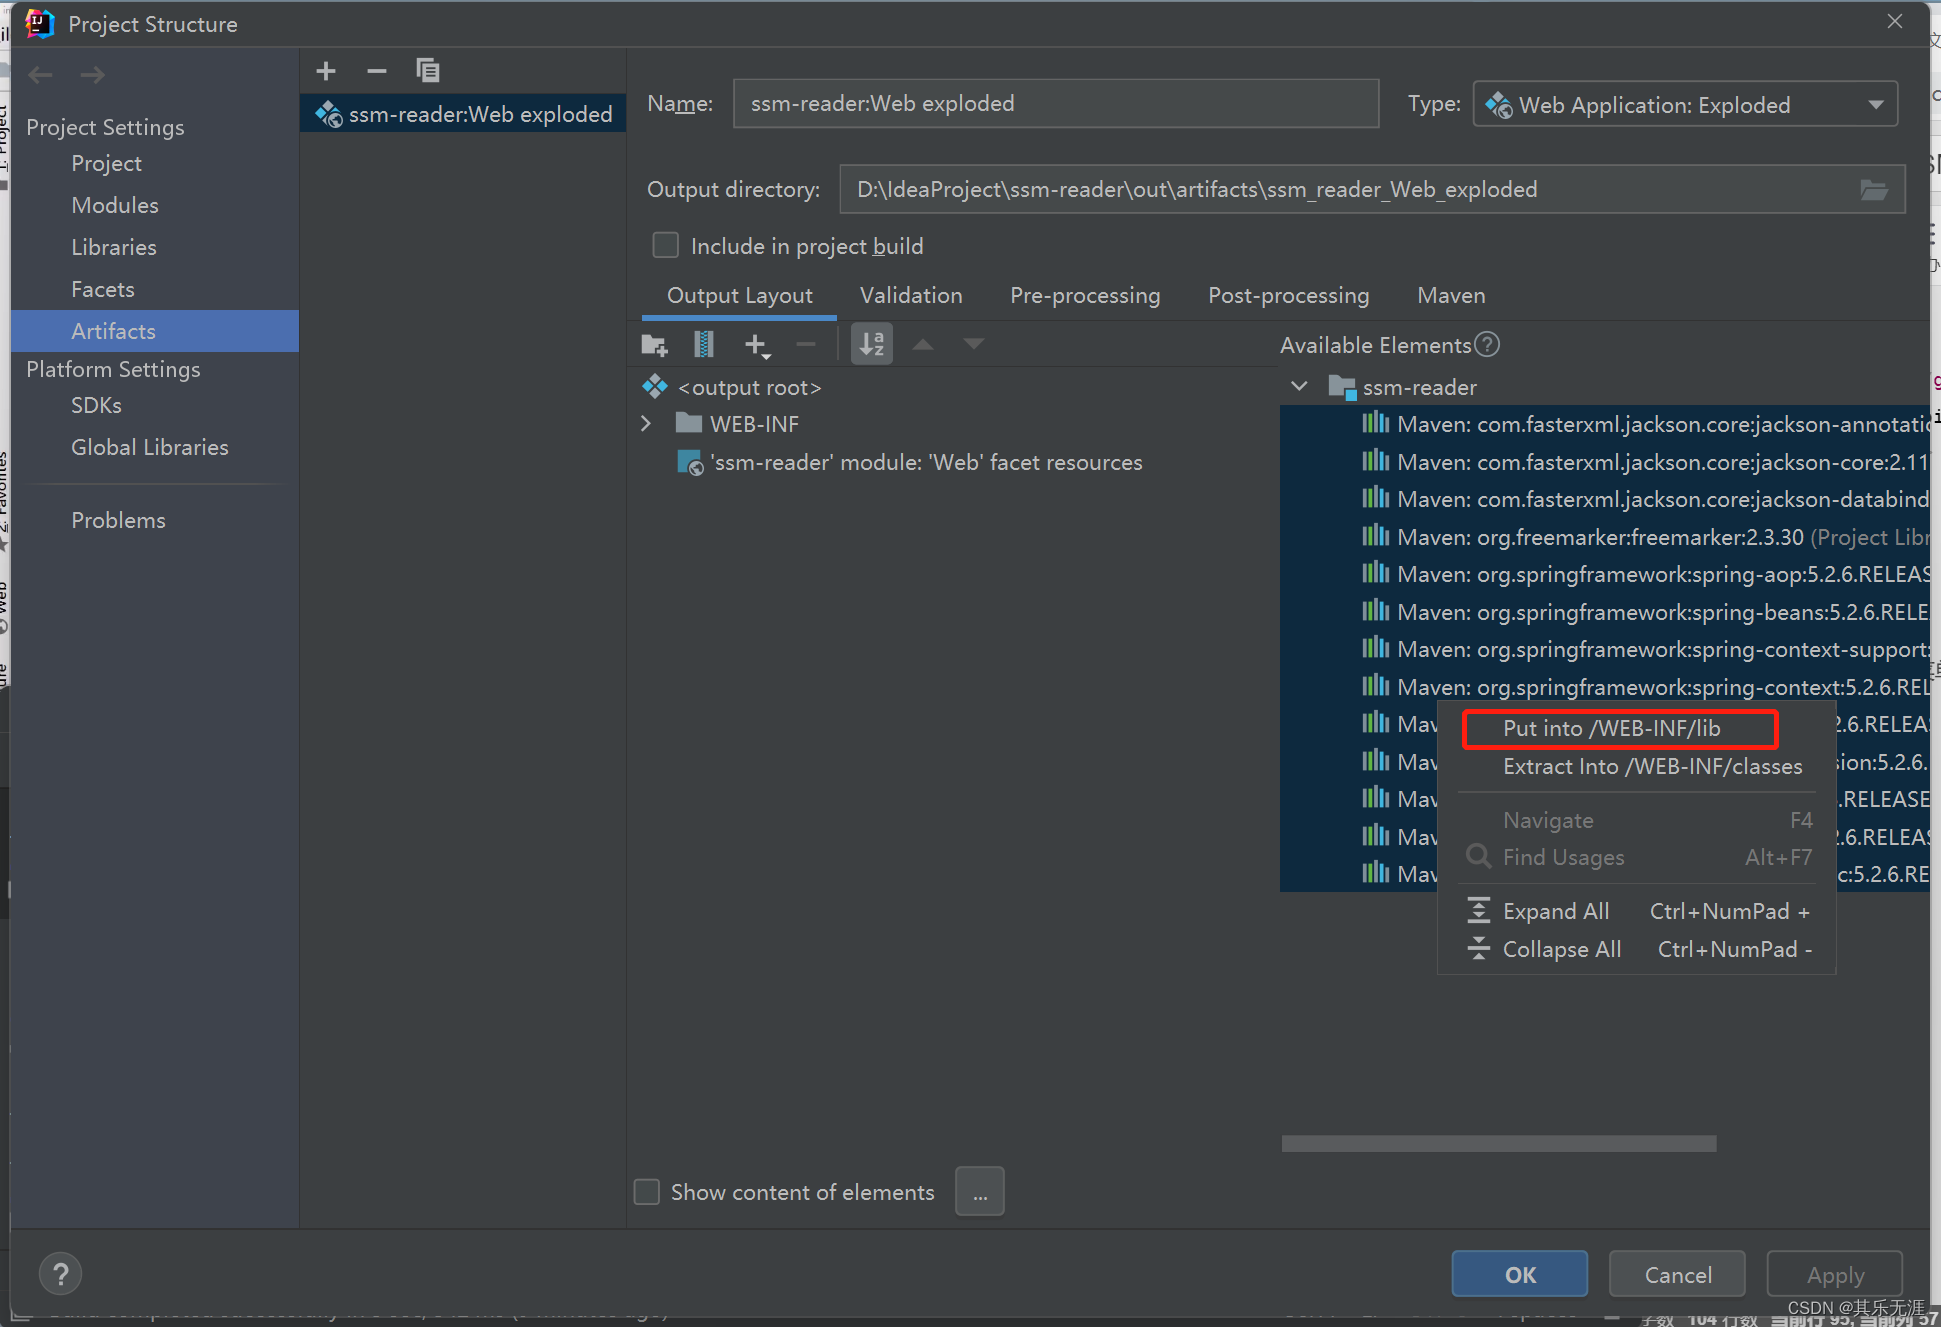Browse output directory folder icon
Image resolution: width=1941 pixels, height=1327 pixels.
coord(1873,190)
